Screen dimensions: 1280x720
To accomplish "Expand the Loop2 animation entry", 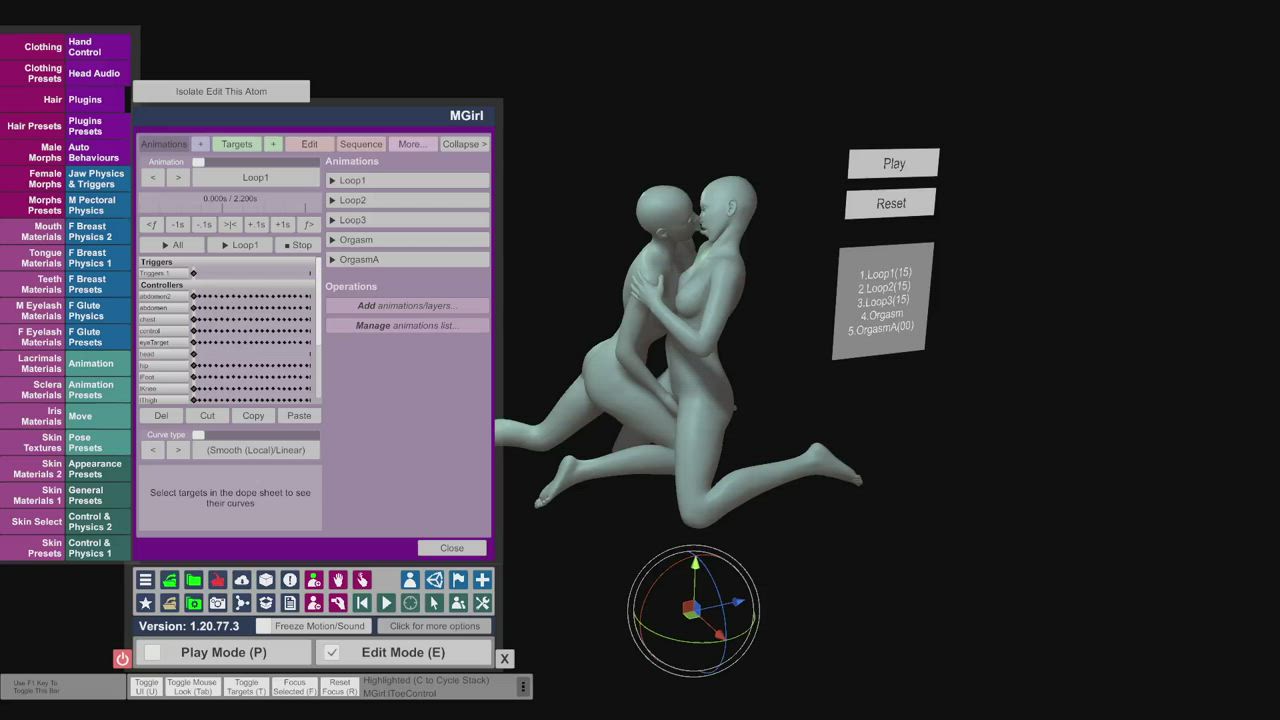I will coord(407,200).
